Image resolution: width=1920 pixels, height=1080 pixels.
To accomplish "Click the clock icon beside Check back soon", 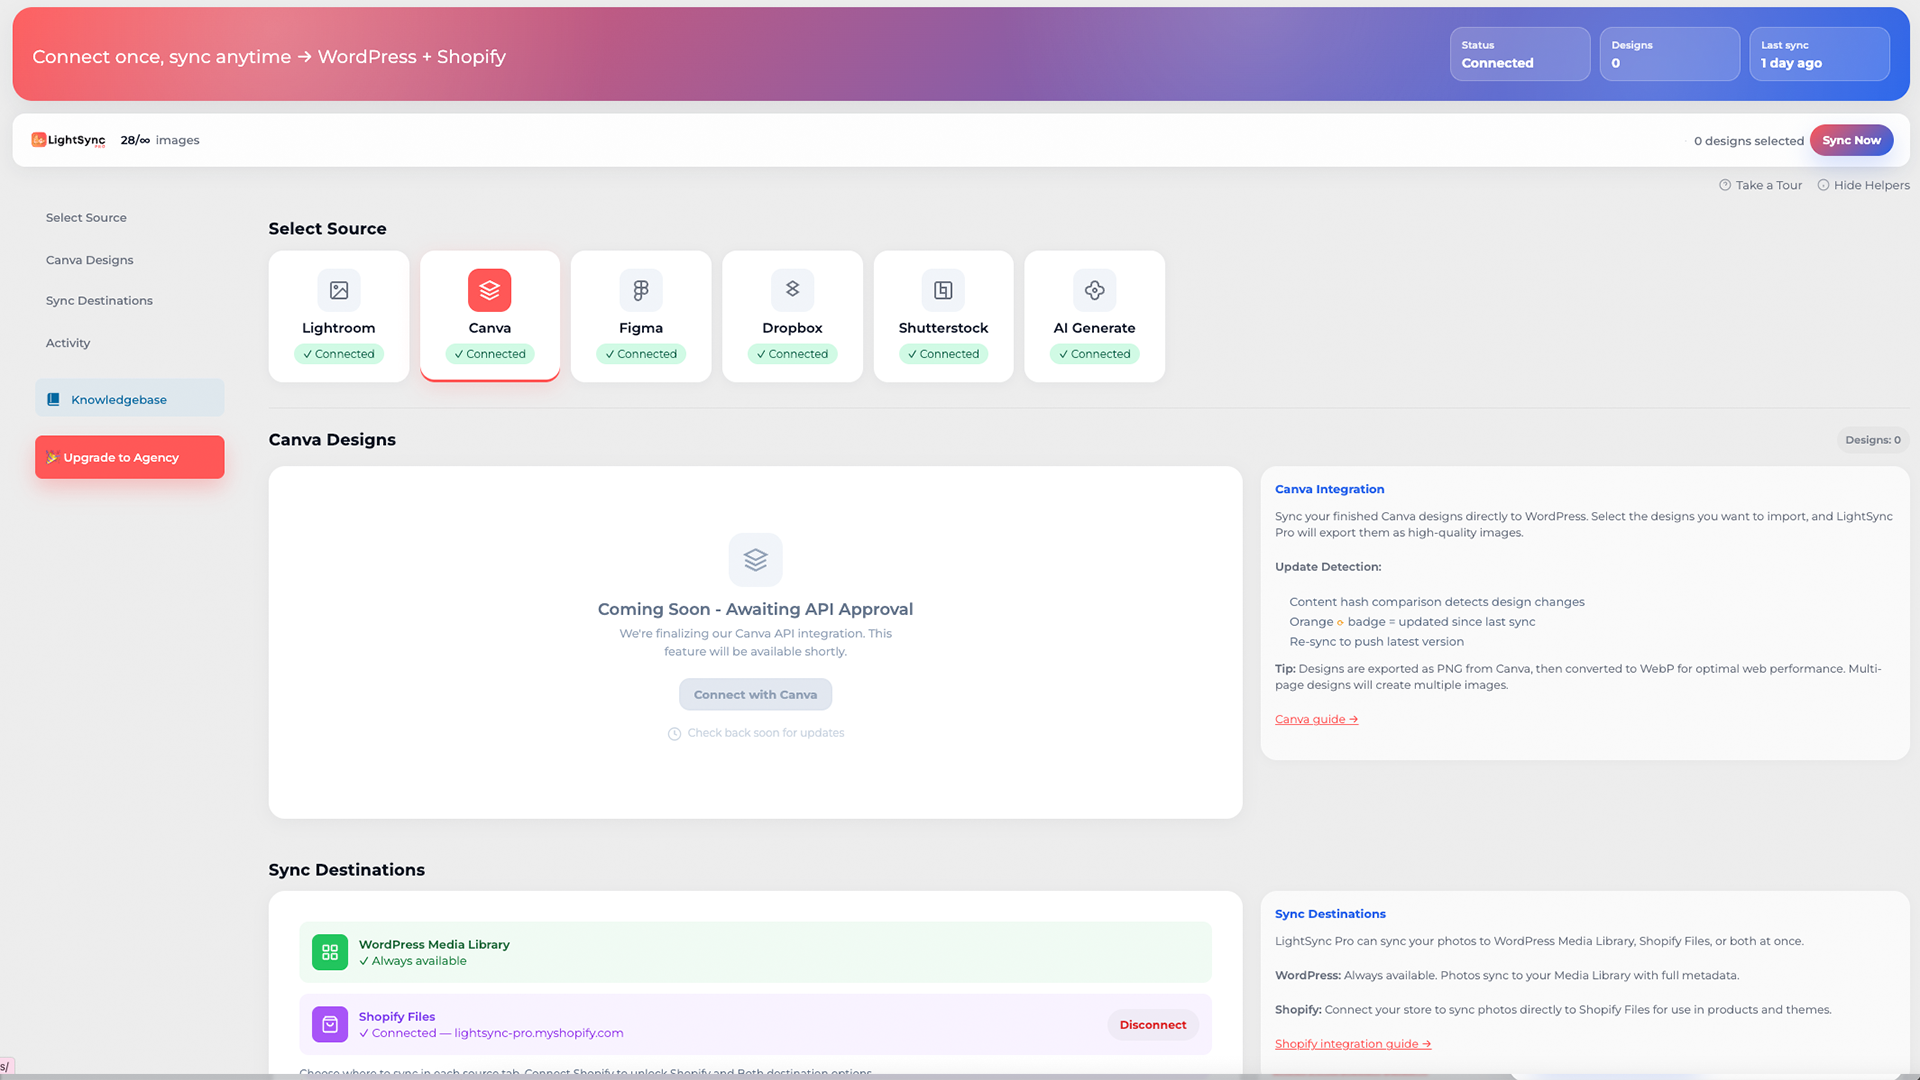I will pos(675,734).
